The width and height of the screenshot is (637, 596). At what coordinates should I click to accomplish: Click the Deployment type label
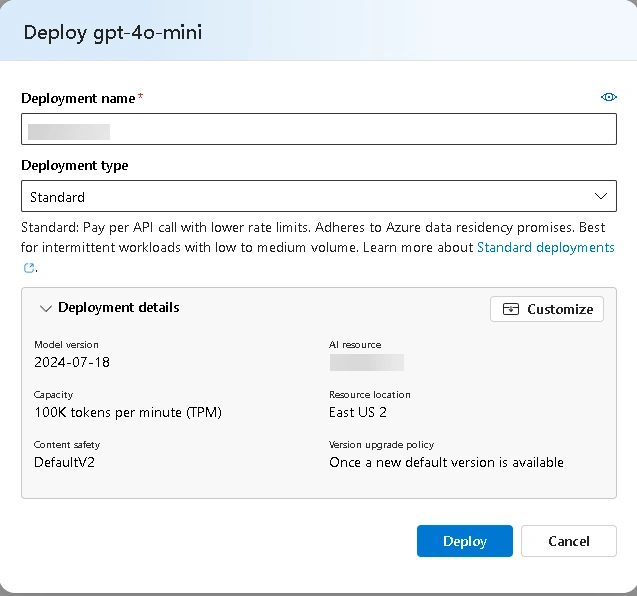pyautogui.click(x=75, y=165)
